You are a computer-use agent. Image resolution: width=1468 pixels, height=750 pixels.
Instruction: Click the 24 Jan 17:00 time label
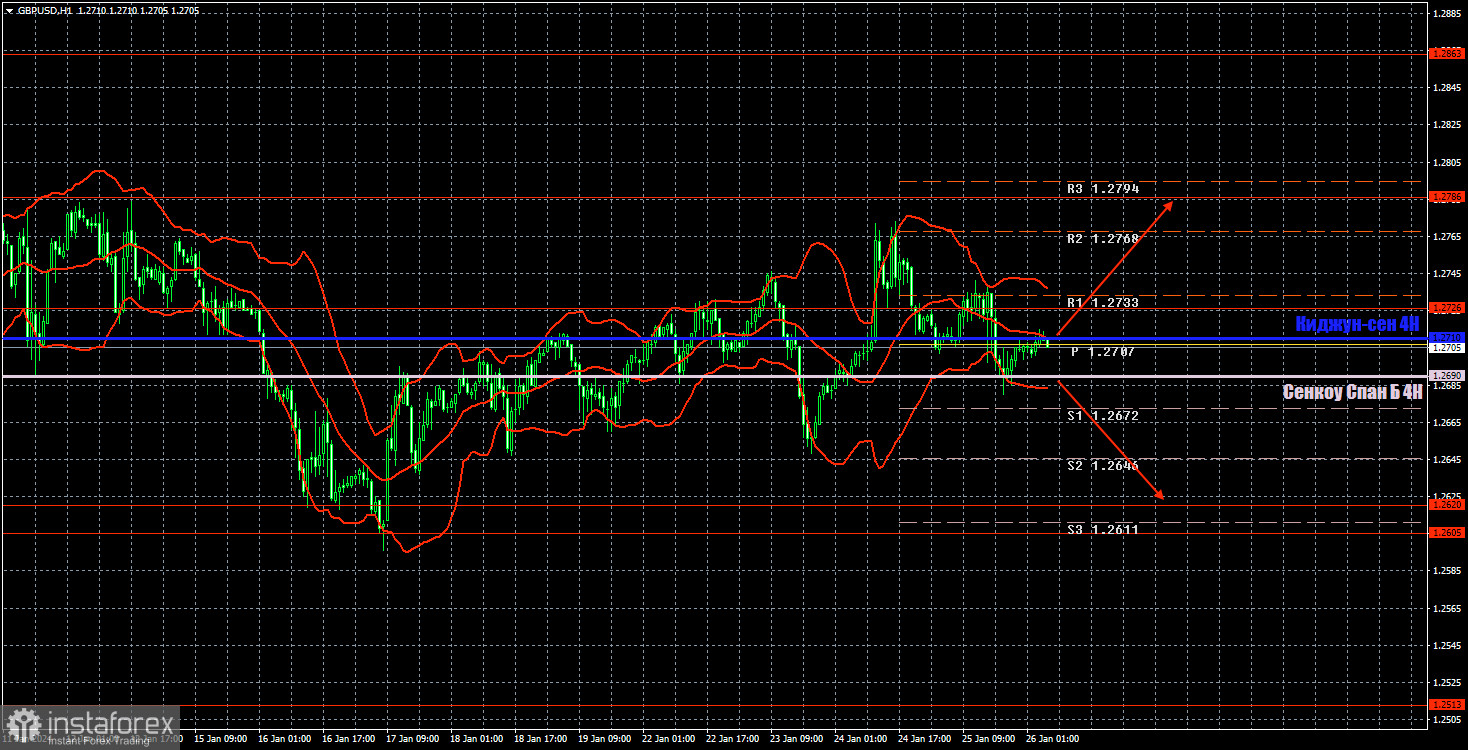925,739
